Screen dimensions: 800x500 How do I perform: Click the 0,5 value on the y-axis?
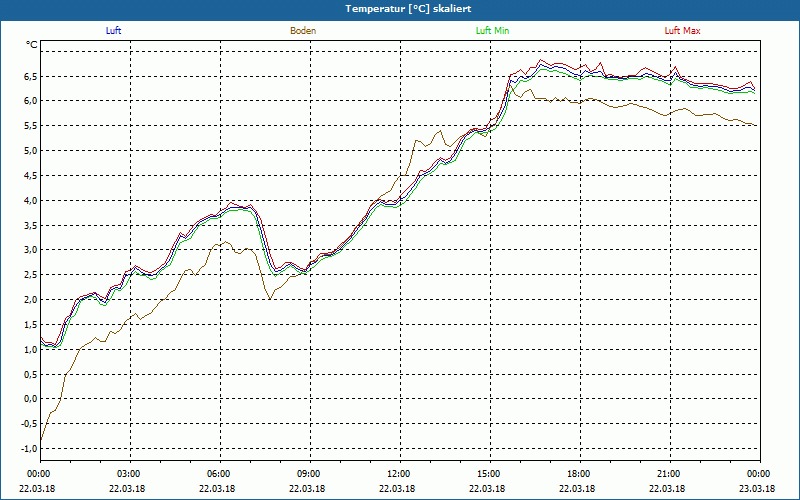[30, 374]
